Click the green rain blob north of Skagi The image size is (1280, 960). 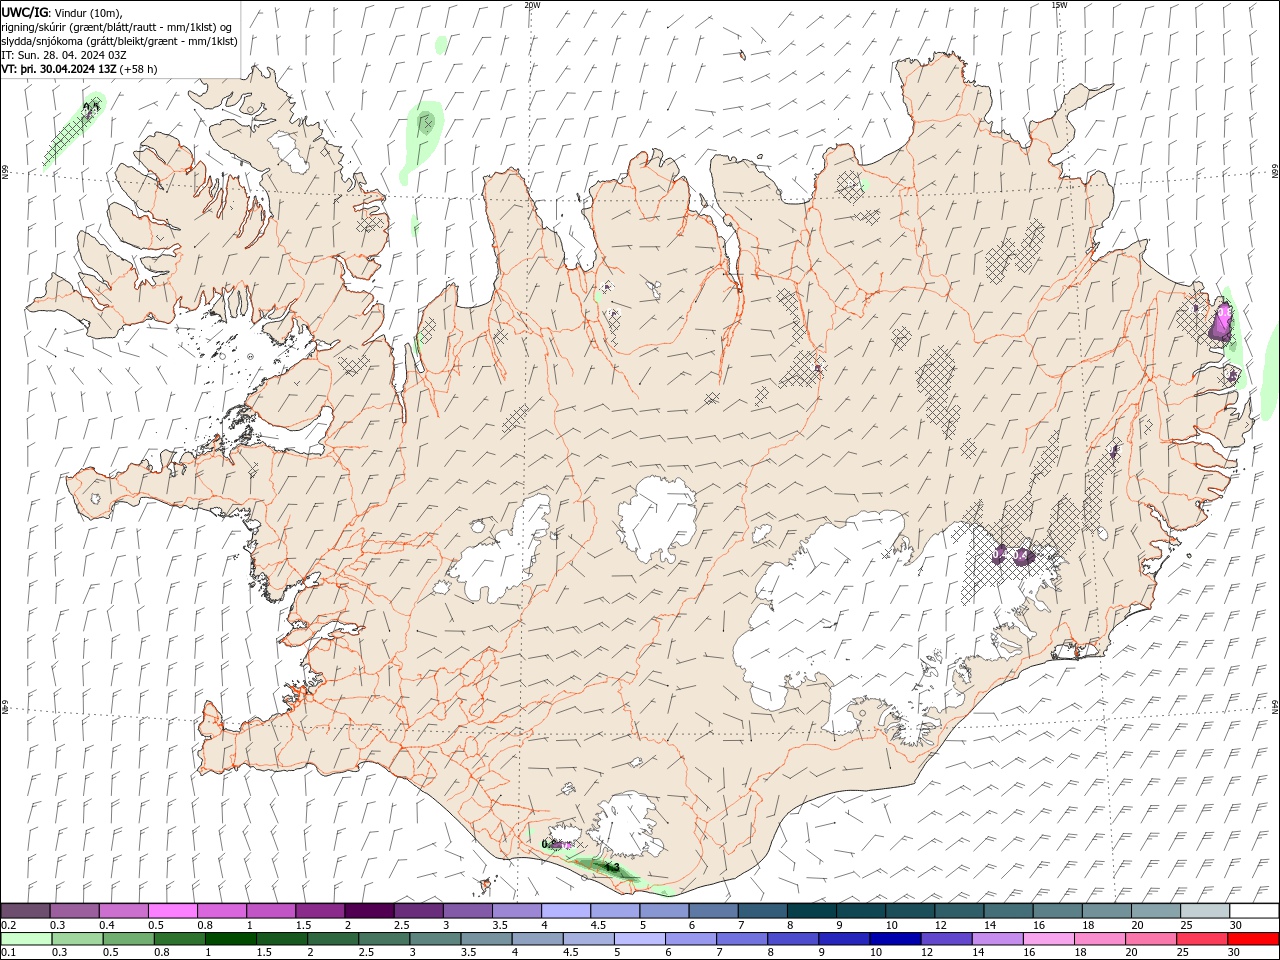424,135
